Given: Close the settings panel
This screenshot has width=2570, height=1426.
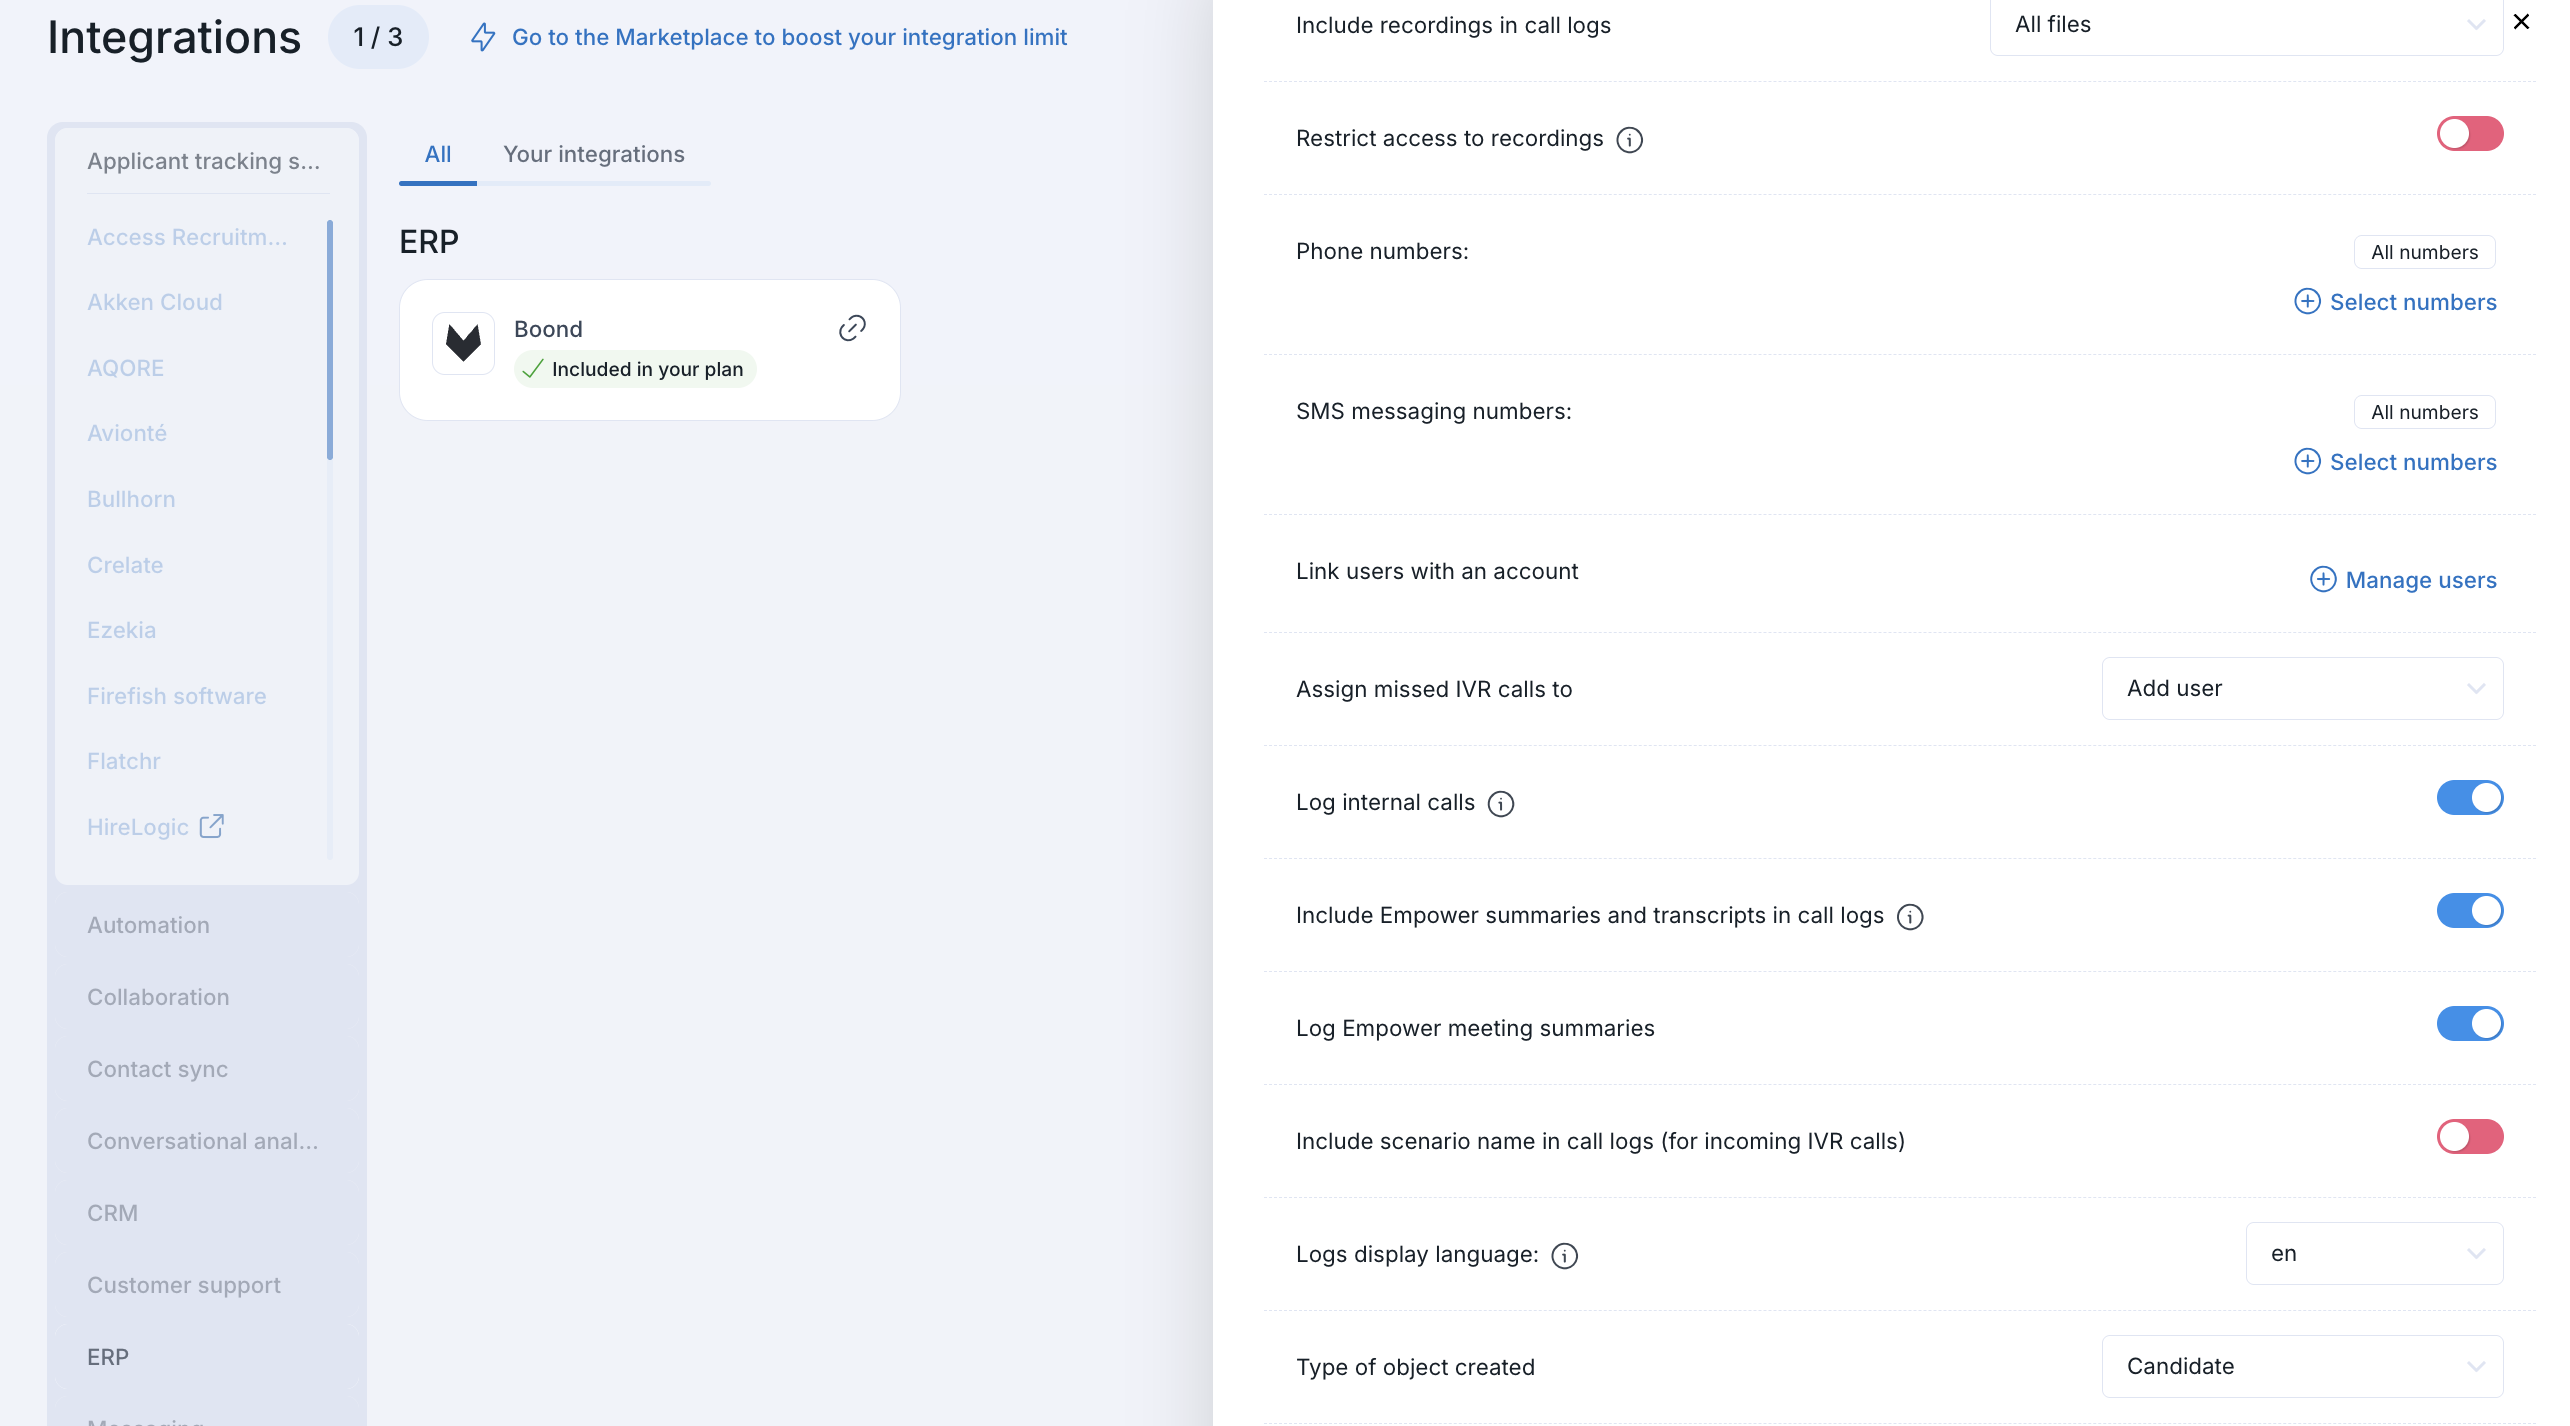Looking at the screenshot, I should (x=2521, y=21).
